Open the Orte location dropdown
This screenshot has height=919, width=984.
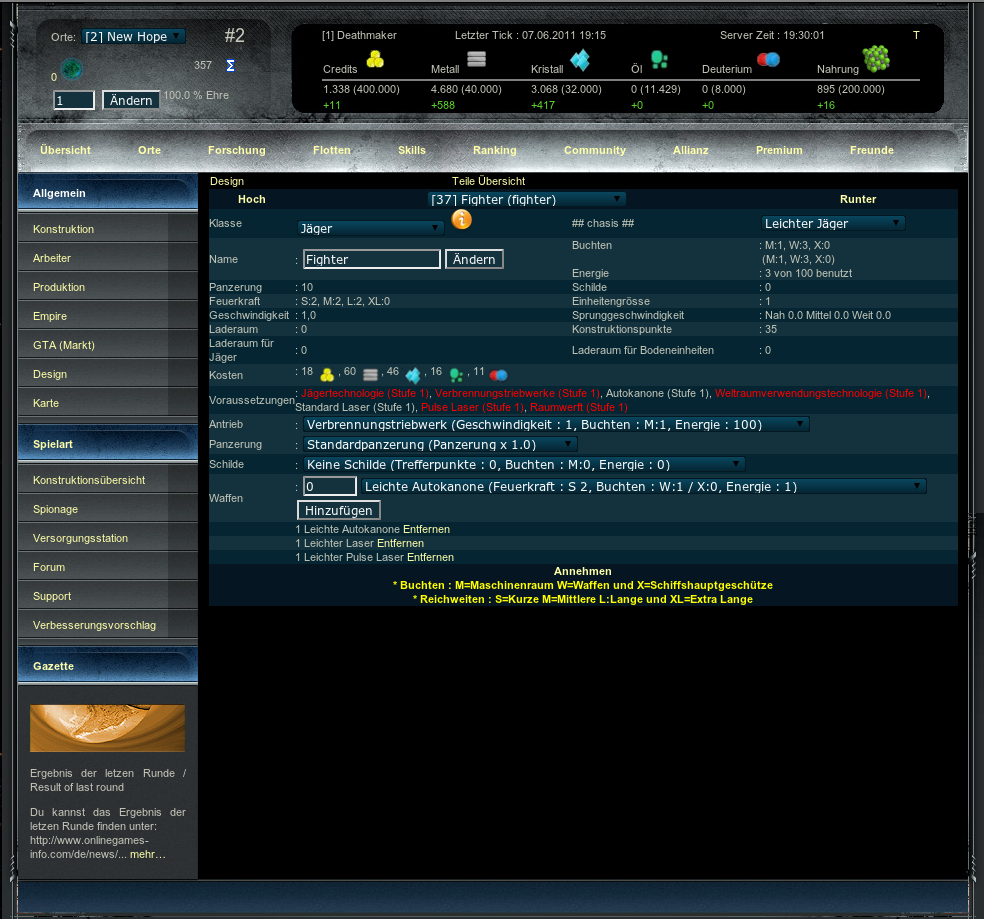133,37
